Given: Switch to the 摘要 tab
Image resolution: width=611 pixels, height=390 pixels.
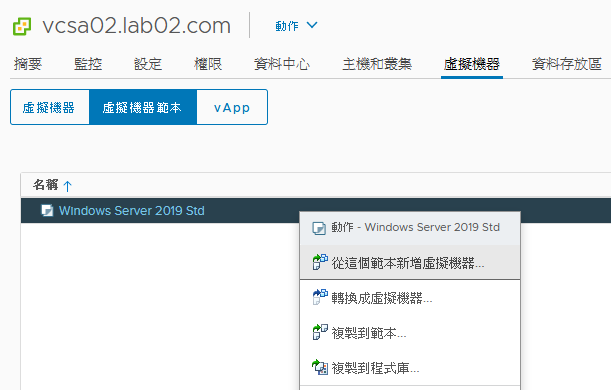Looking at the screenshot, I should coord(28,64).
